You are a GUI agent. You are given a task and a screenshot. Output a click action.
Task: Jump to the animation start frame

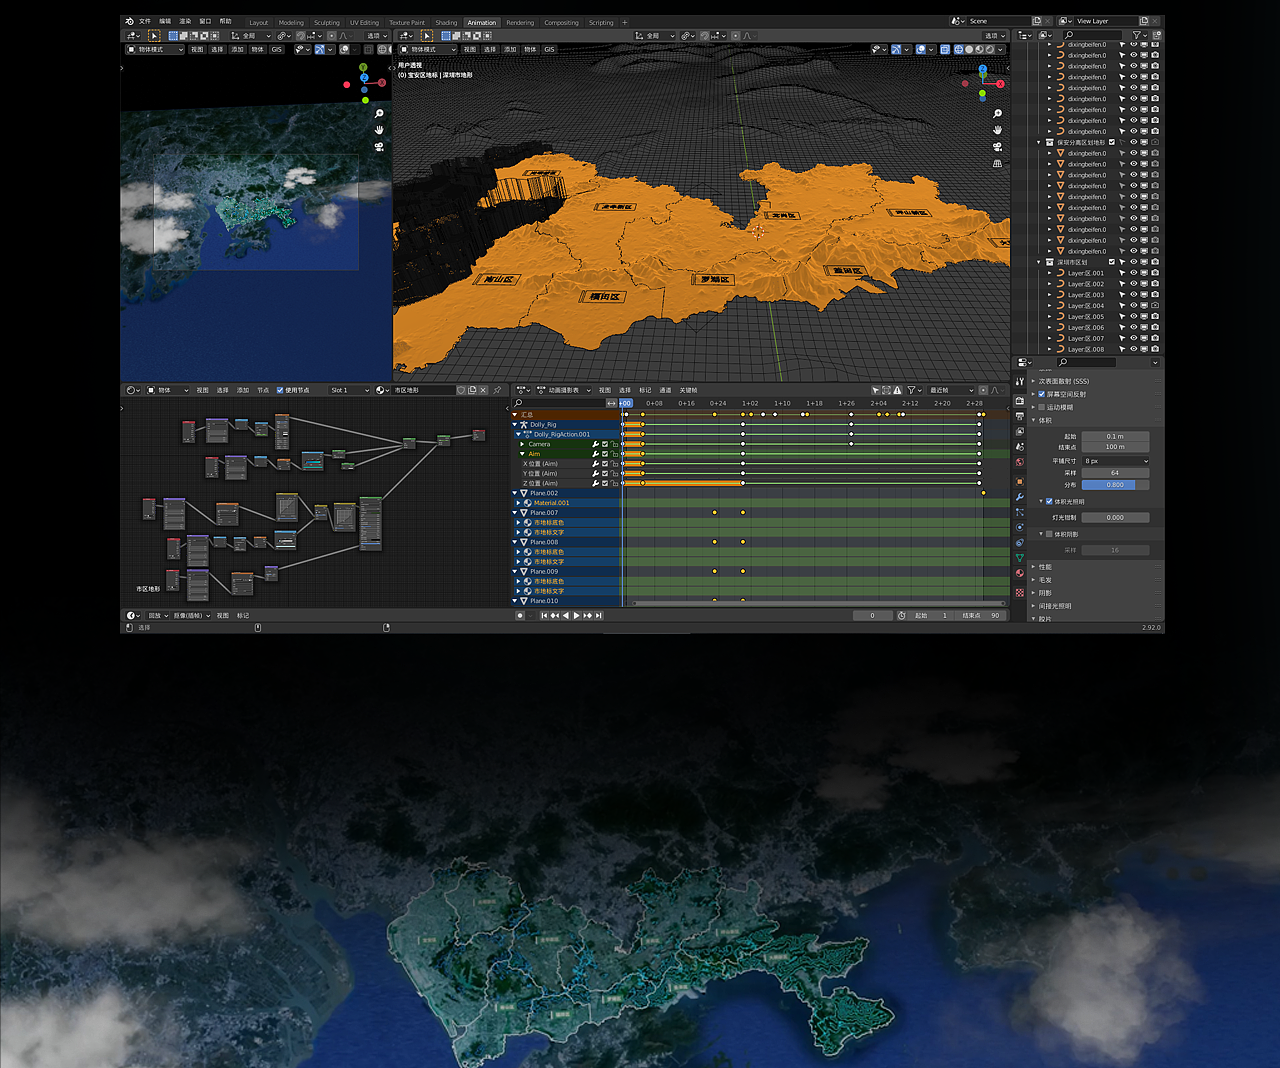[x=544, y=616]
